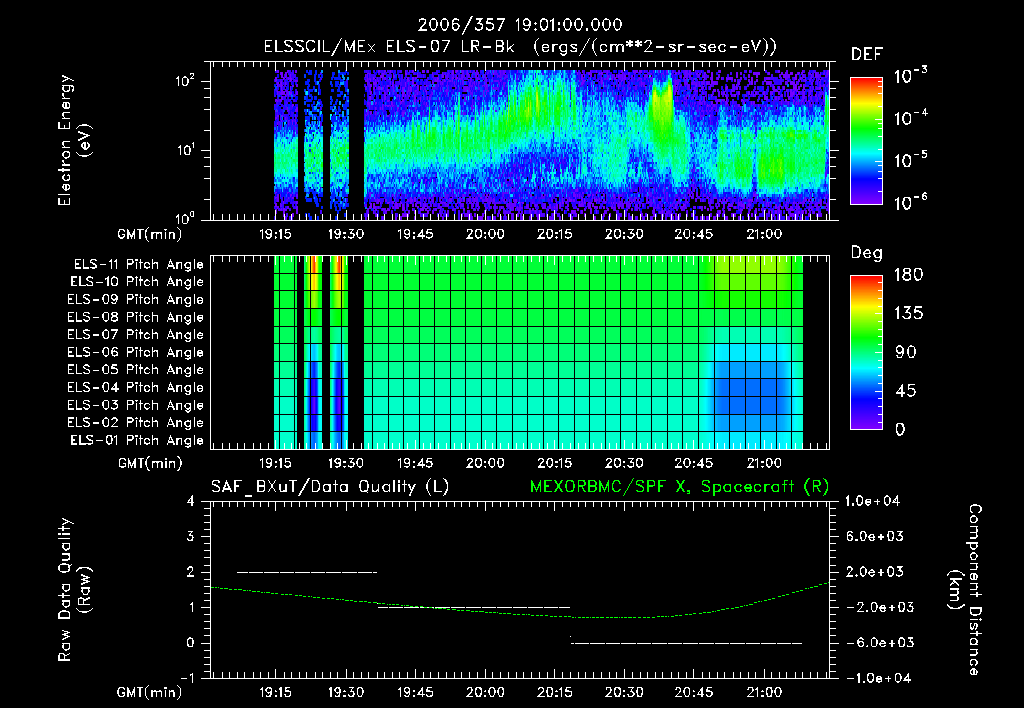This screenshot has height=708, width=1024.
Task: Click the 19:30 tick label under pitch angle panel
Action: pyautogui.click(x=345, y=463)
